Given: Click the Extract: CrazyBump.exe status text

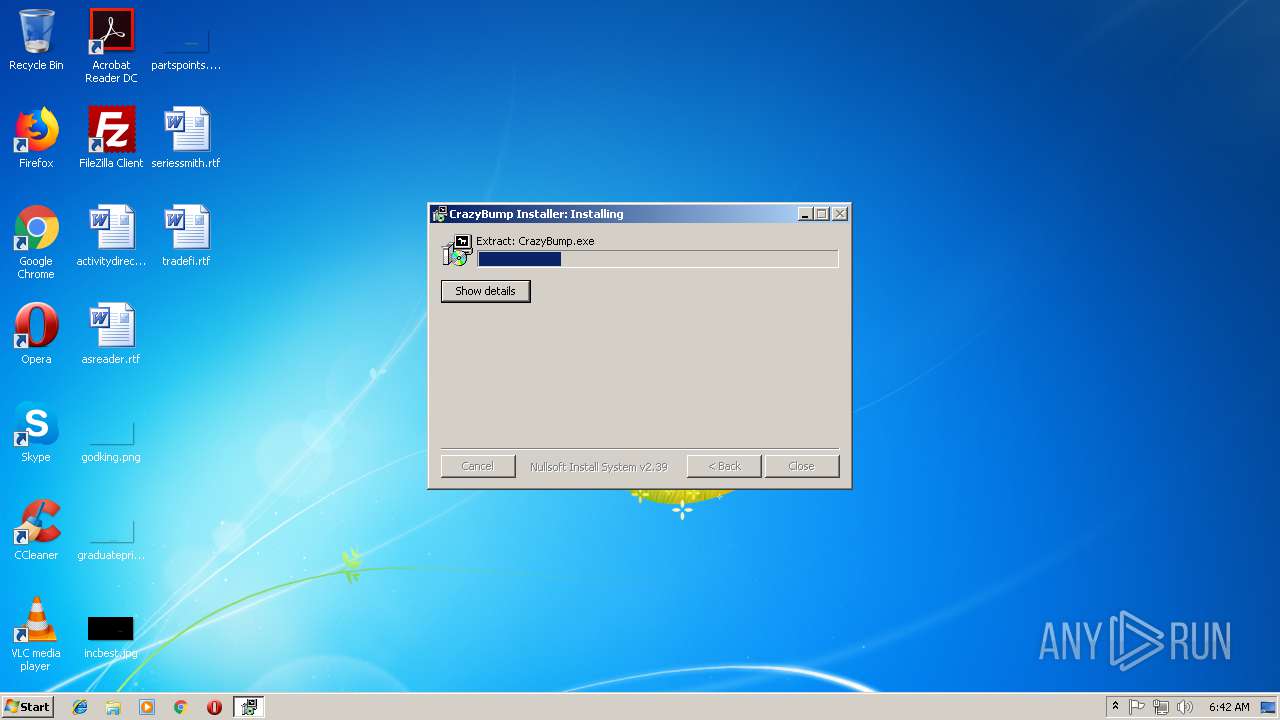Looking at the screenshot, I should (x=535, y=241).
